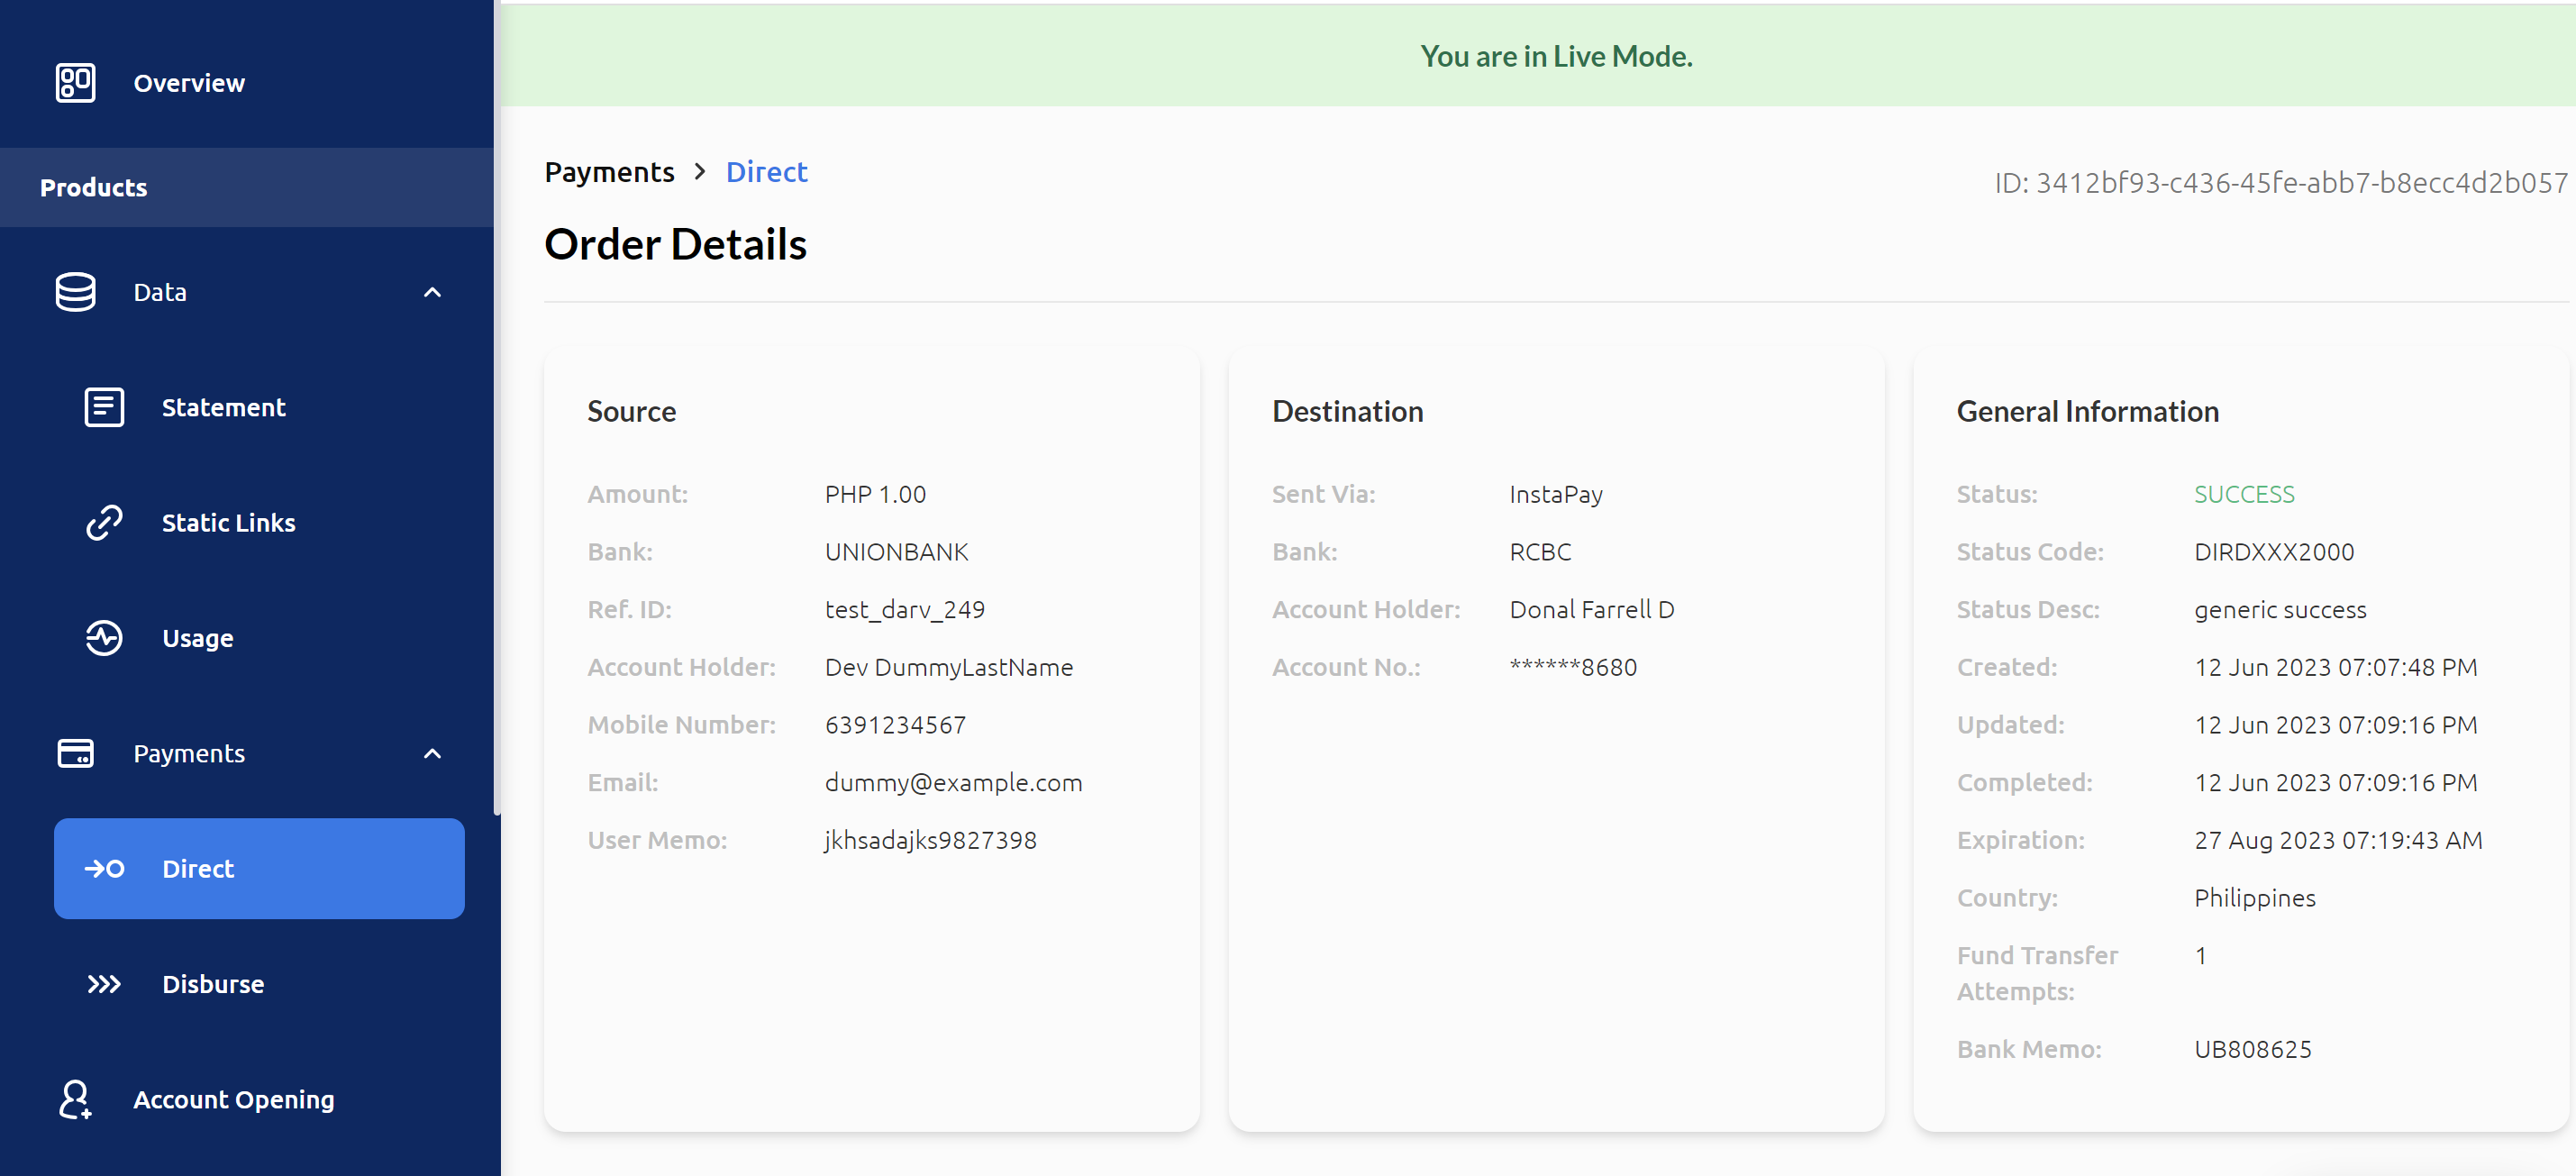
Task: Go to Static Links page
Action: (x=228, y=522)
